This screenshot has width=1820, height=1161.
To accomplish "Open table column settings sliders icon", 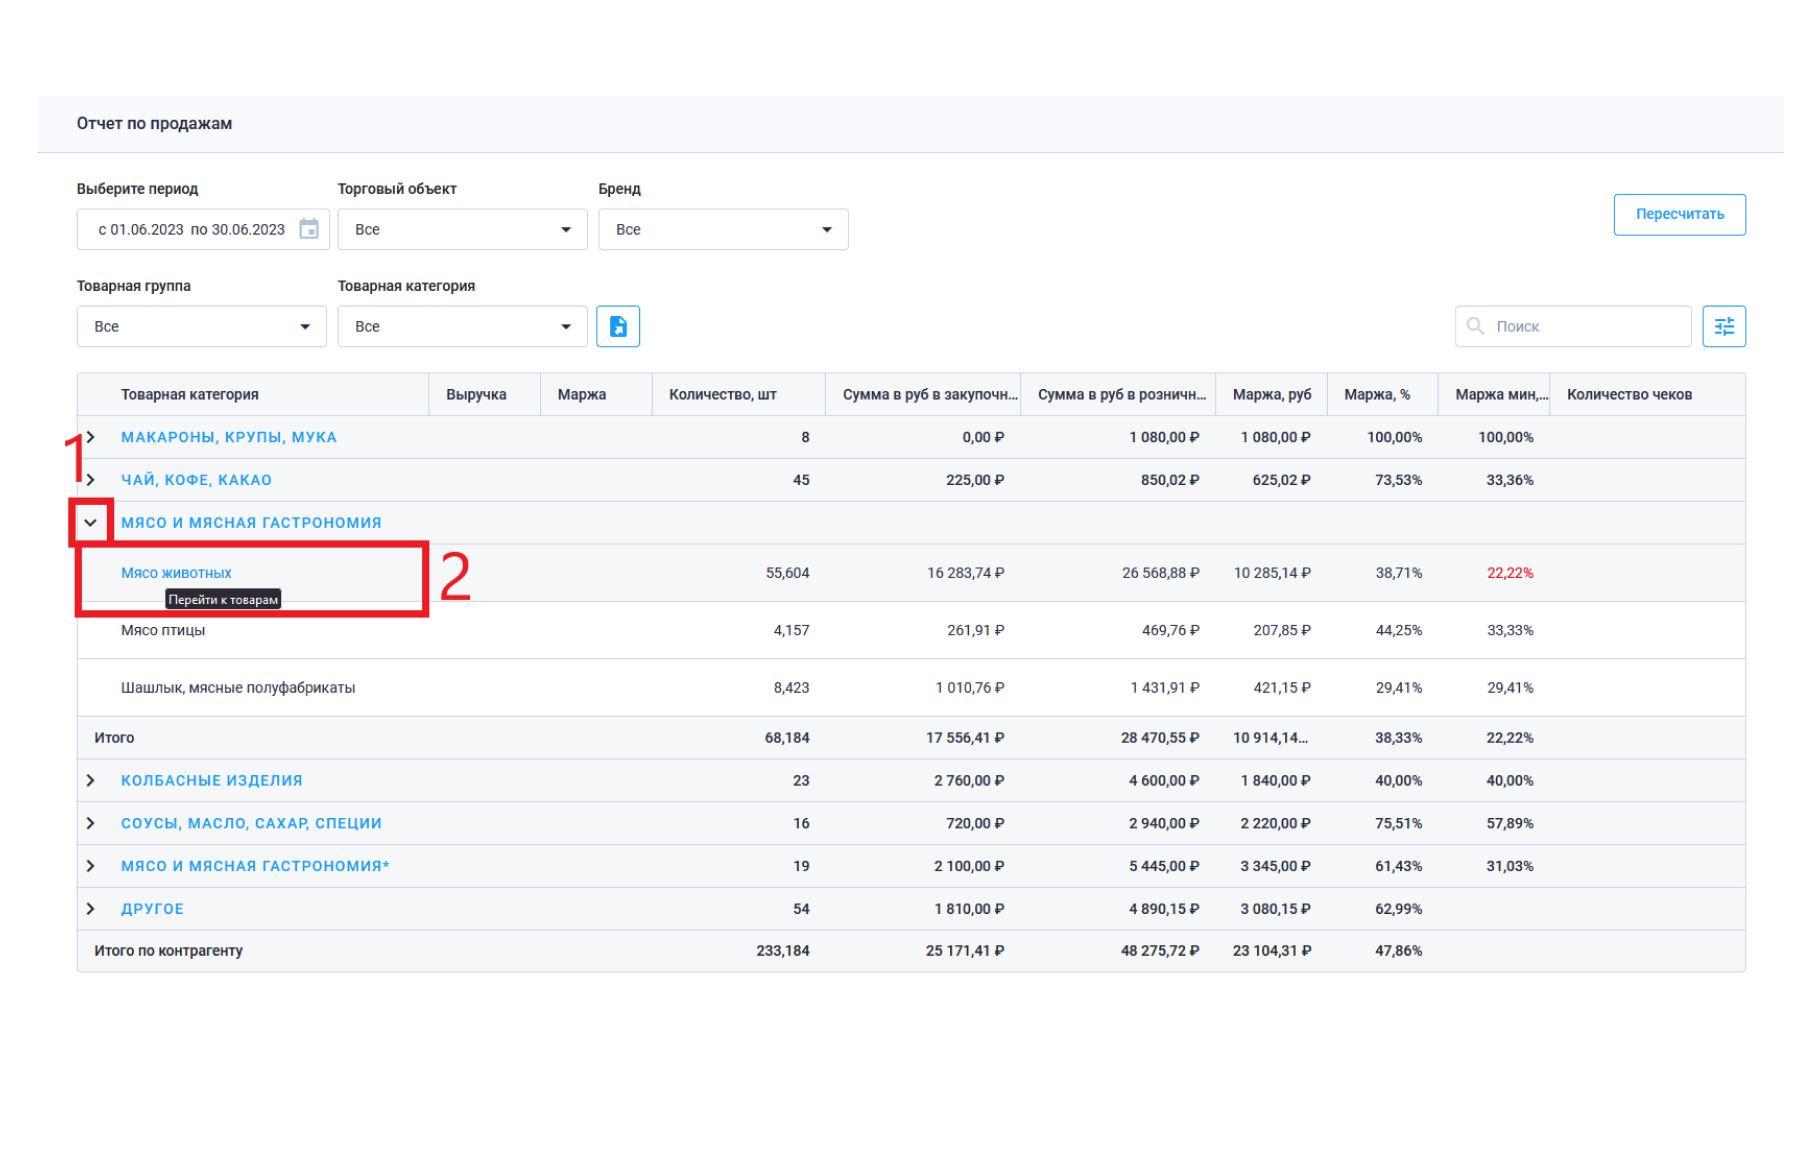I will pyautogui.click(x=1724, y=326).
